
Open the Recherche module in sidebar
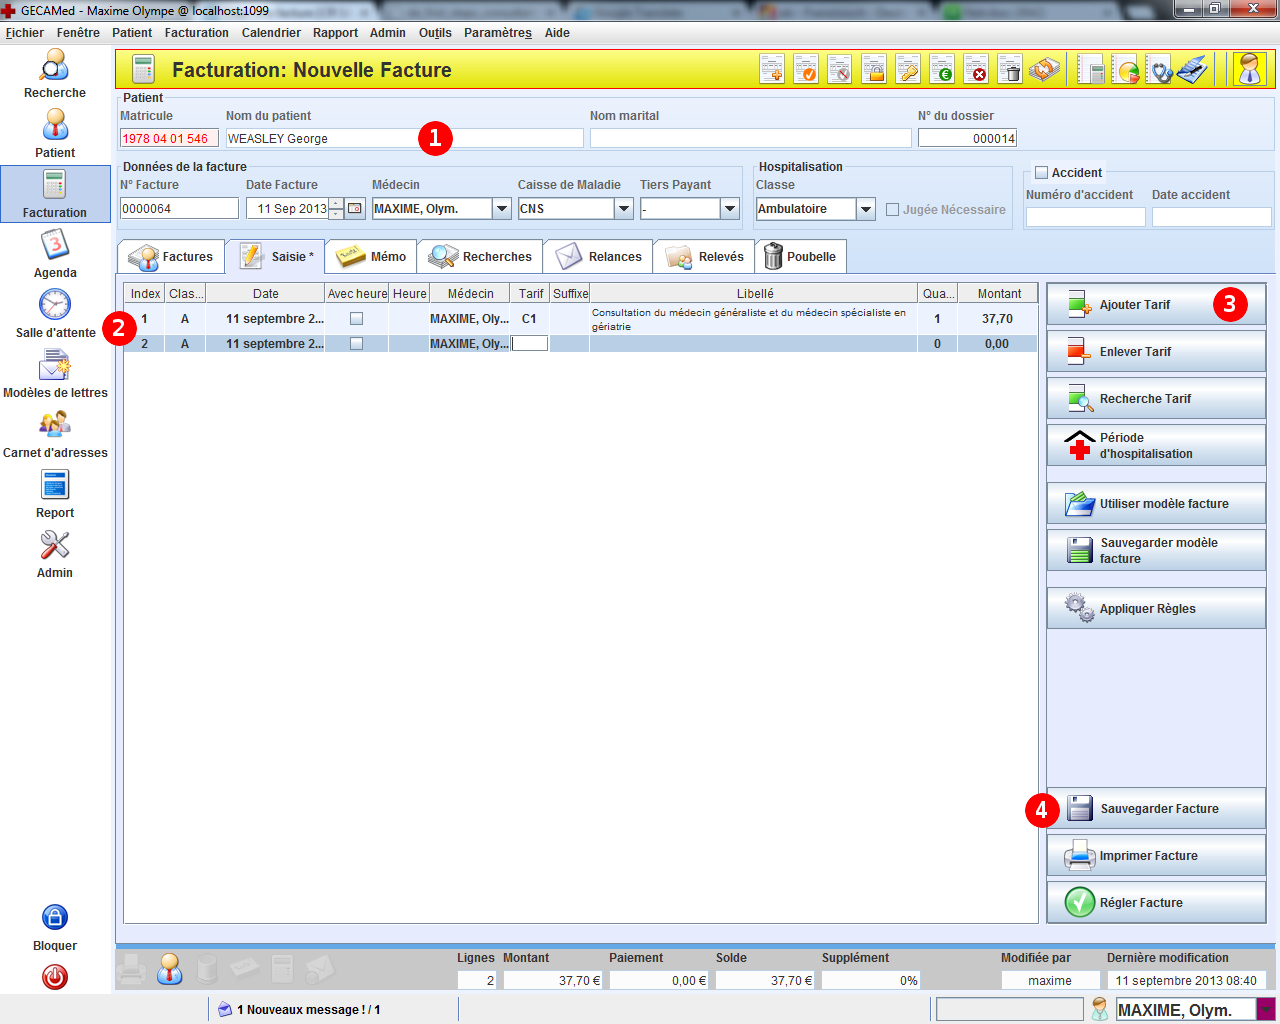click(x=54, y=67)
